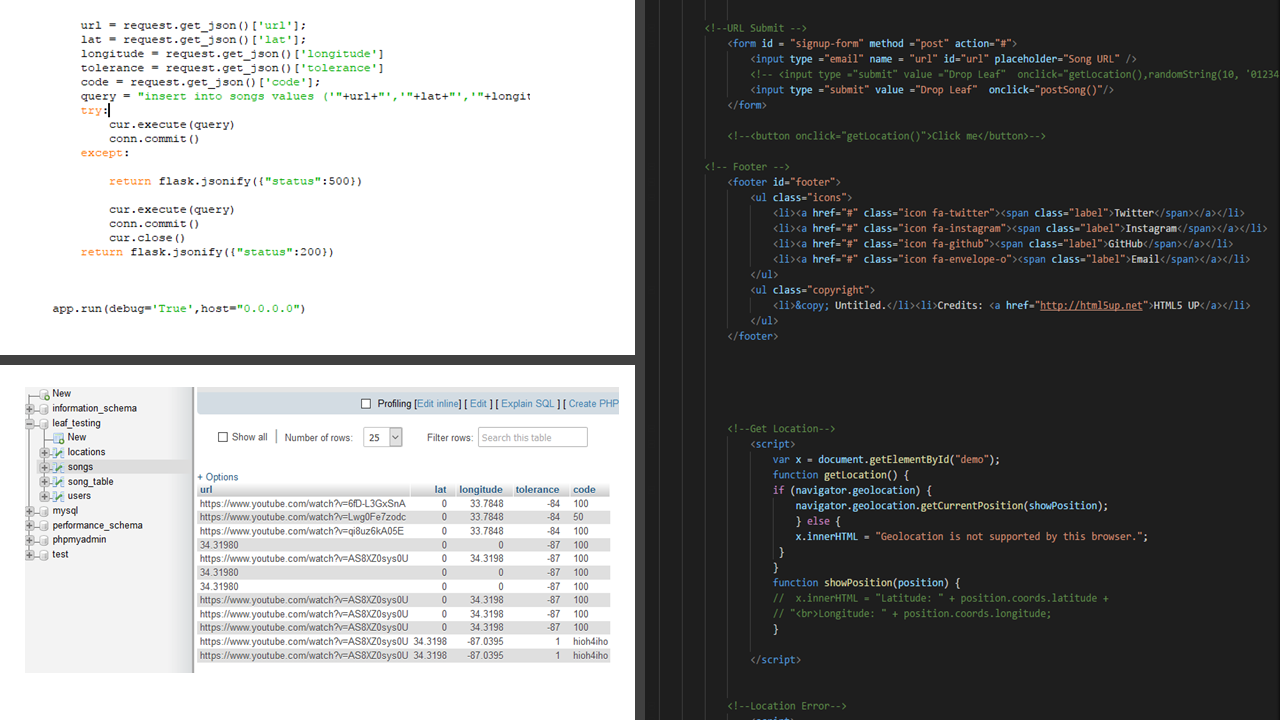Image resolution: width=1280 pixels, height=720 pixels.
Task: Click url cell ending in Lwg0Fe7zodc
Action: (303, 518)
